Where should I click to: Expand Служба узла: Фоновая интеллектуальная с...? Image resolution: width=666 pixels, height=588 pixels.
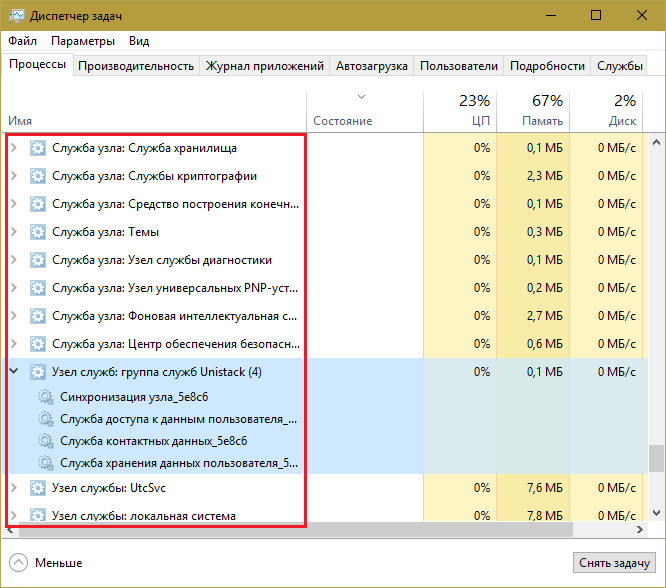click(x=14, y=316)
